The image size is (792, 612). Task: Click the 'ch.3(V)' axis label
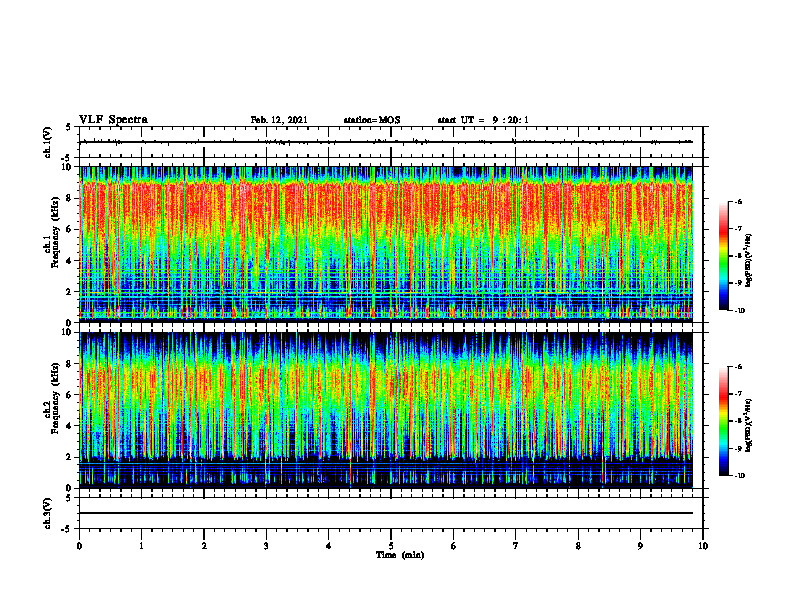click(x=47, y=513)
